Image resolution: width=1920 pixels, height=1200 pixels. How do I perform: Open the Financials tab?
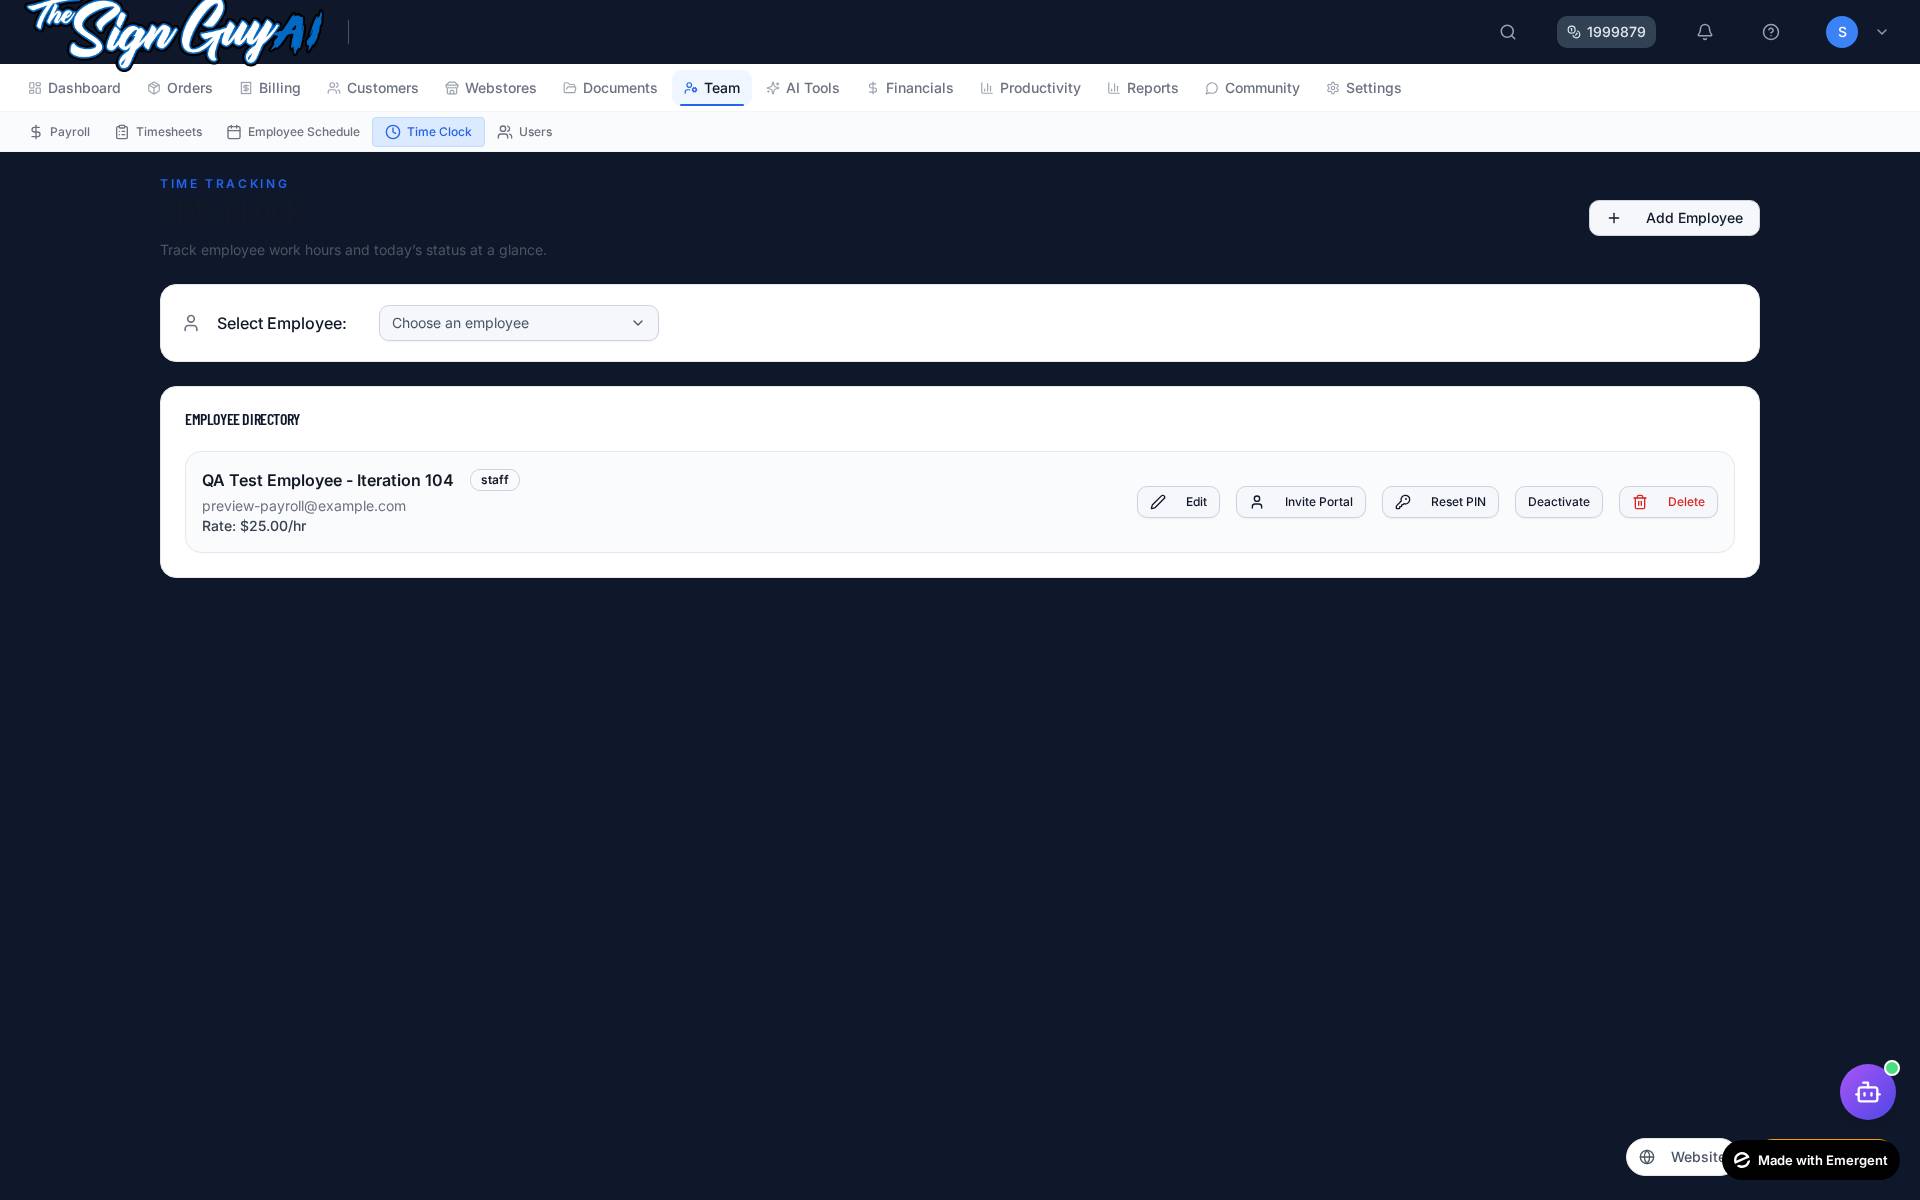(x=910, y=88)
